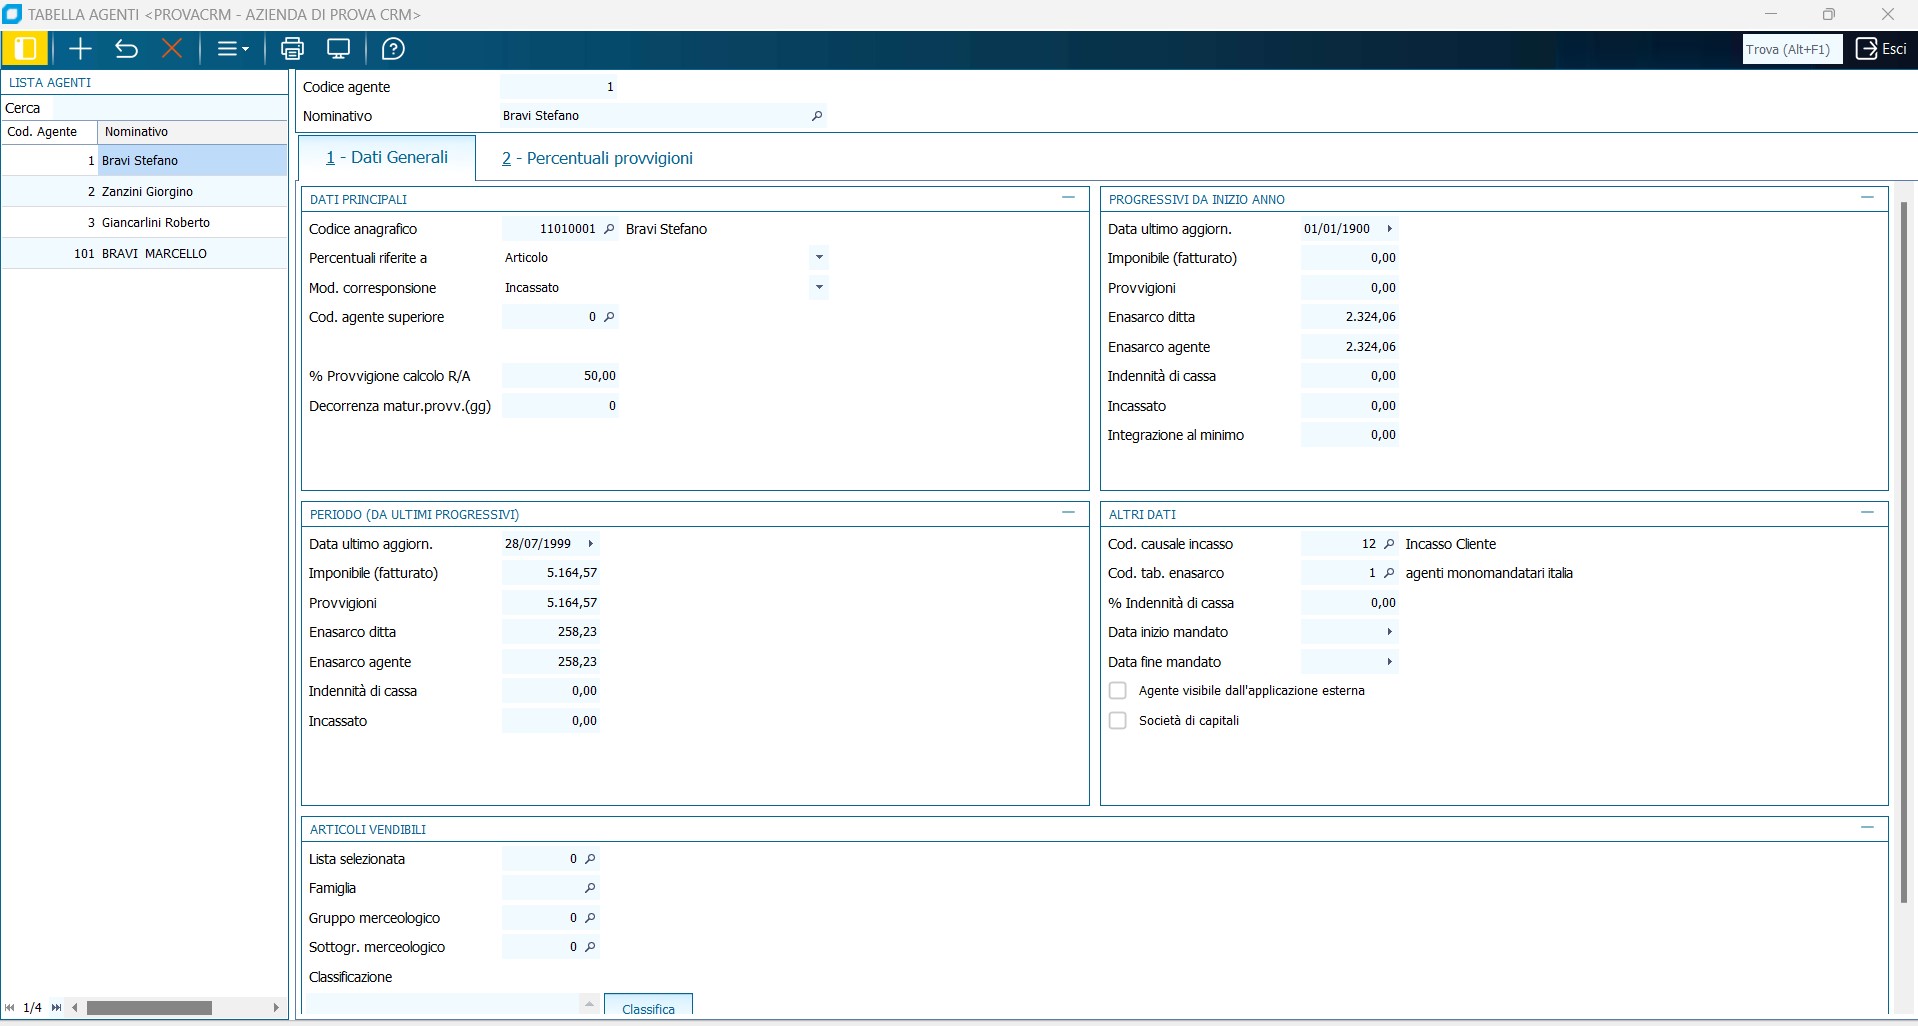Viewport: 1918px width, 1026px height.
Task: Open the help question mark icon
Action: pos(393,49)
